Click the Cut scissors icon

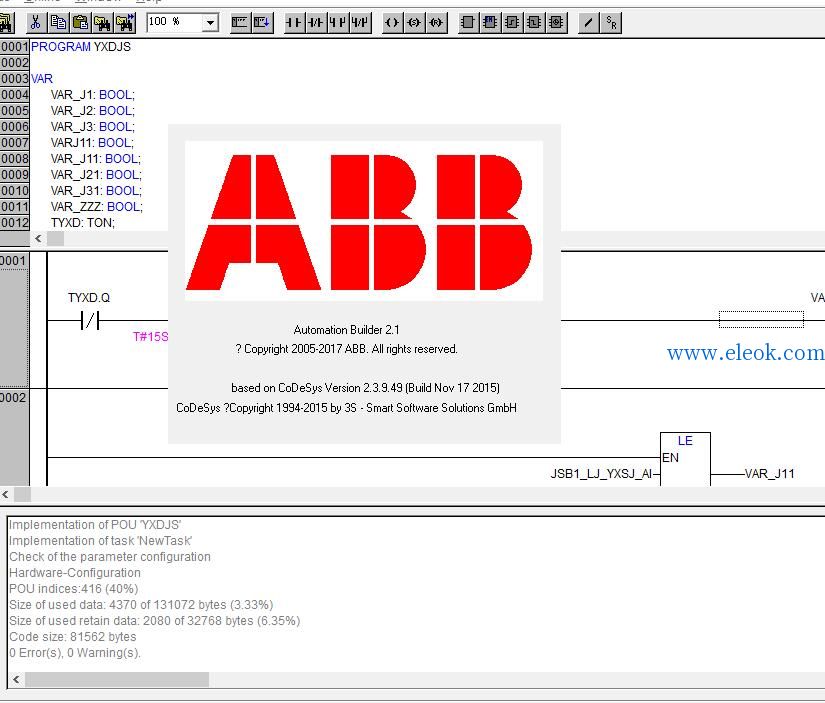(x=35, y=22)
